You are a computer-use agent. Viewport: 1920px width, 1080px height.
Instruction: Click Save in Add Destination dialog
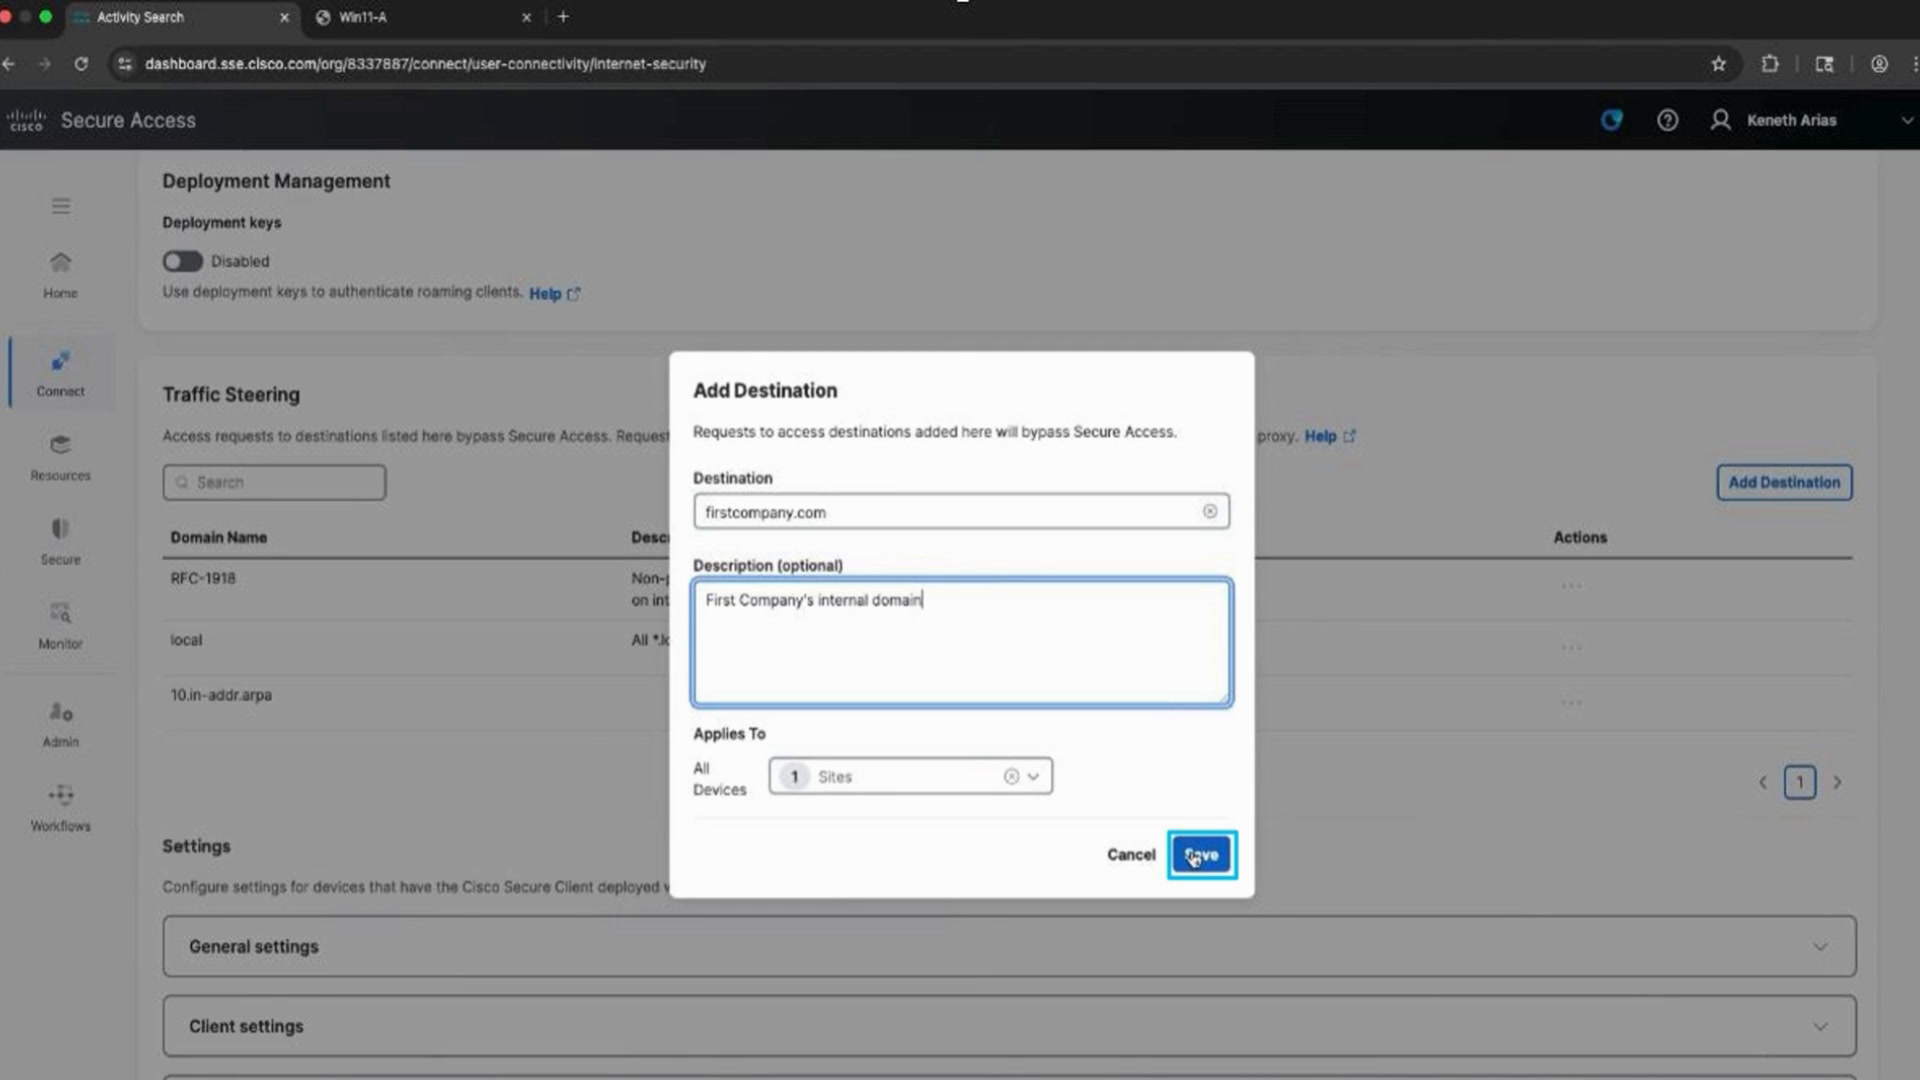1201,855
